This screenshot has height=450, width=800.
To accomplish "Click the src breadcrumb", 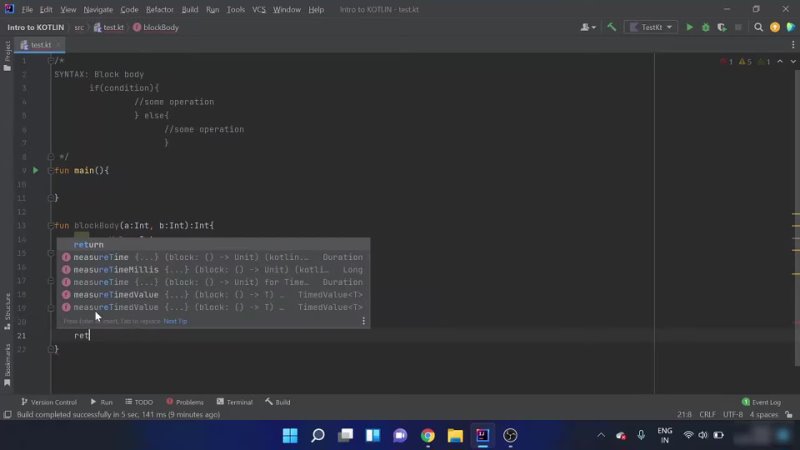I will coord(79,28).
